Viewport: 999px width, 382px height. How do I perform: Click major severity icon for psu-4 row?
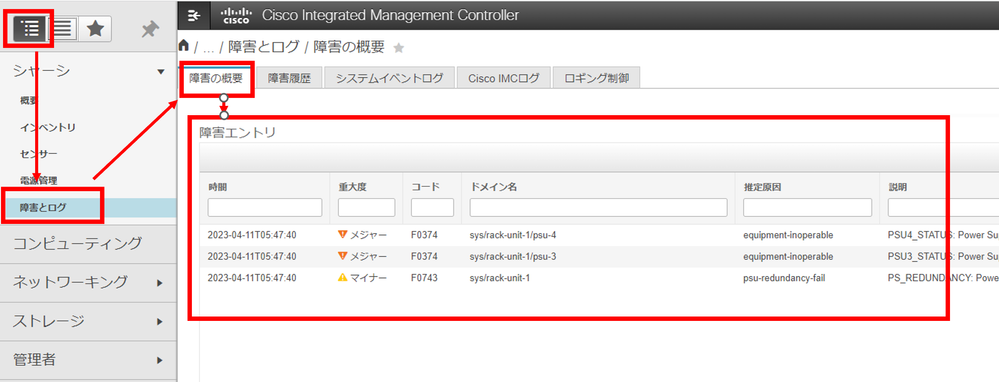(x=343, y=235)
